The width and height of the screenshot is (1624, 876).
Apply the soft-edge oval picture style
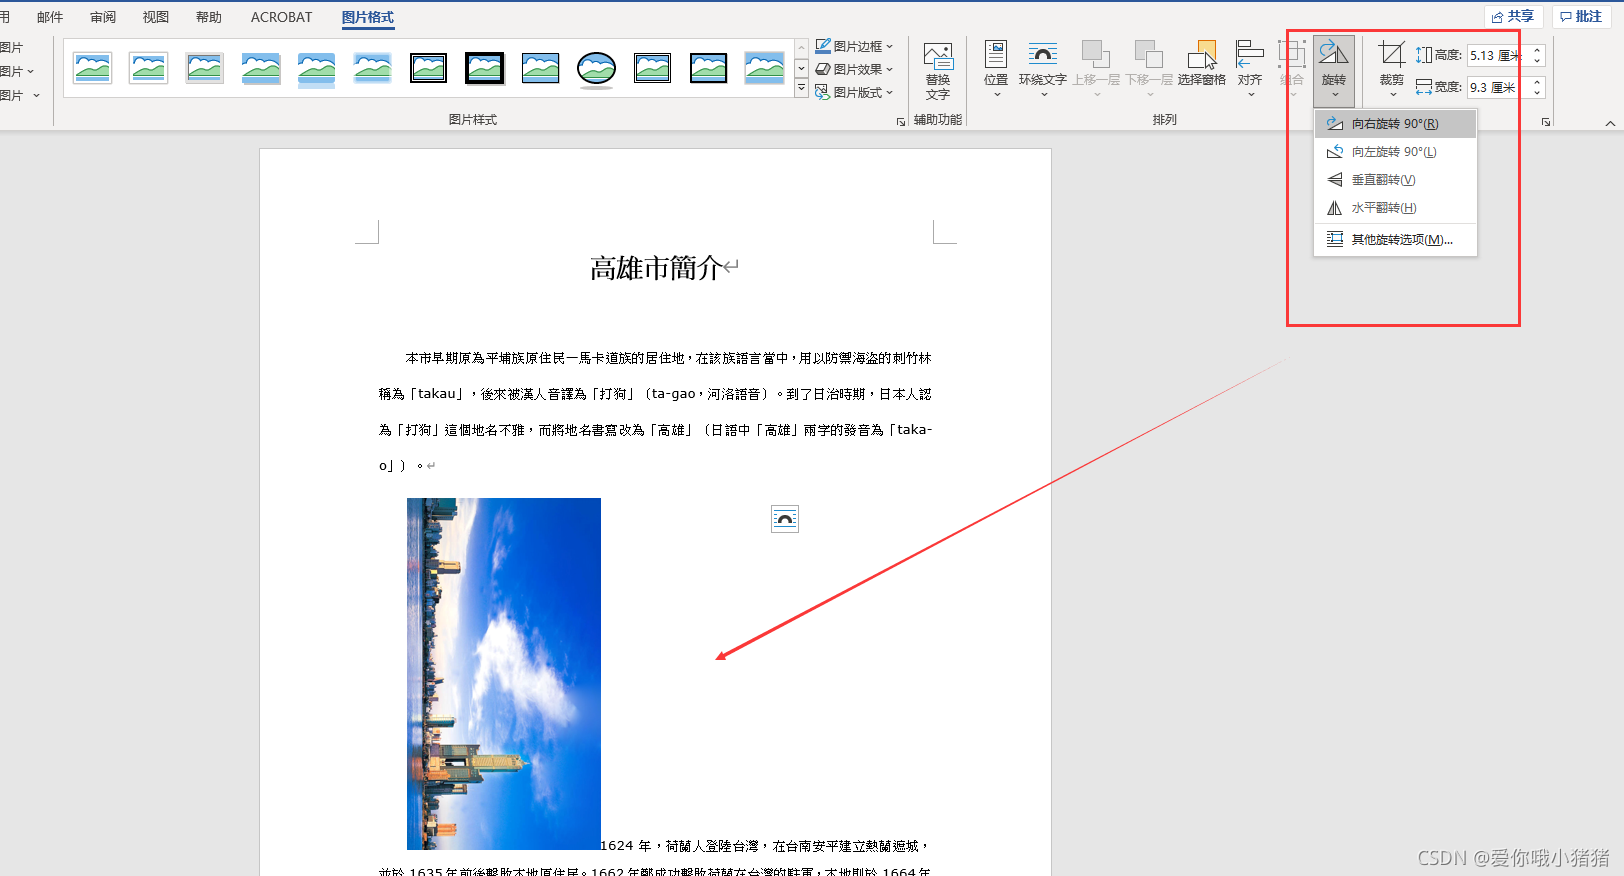pos(597,69)
